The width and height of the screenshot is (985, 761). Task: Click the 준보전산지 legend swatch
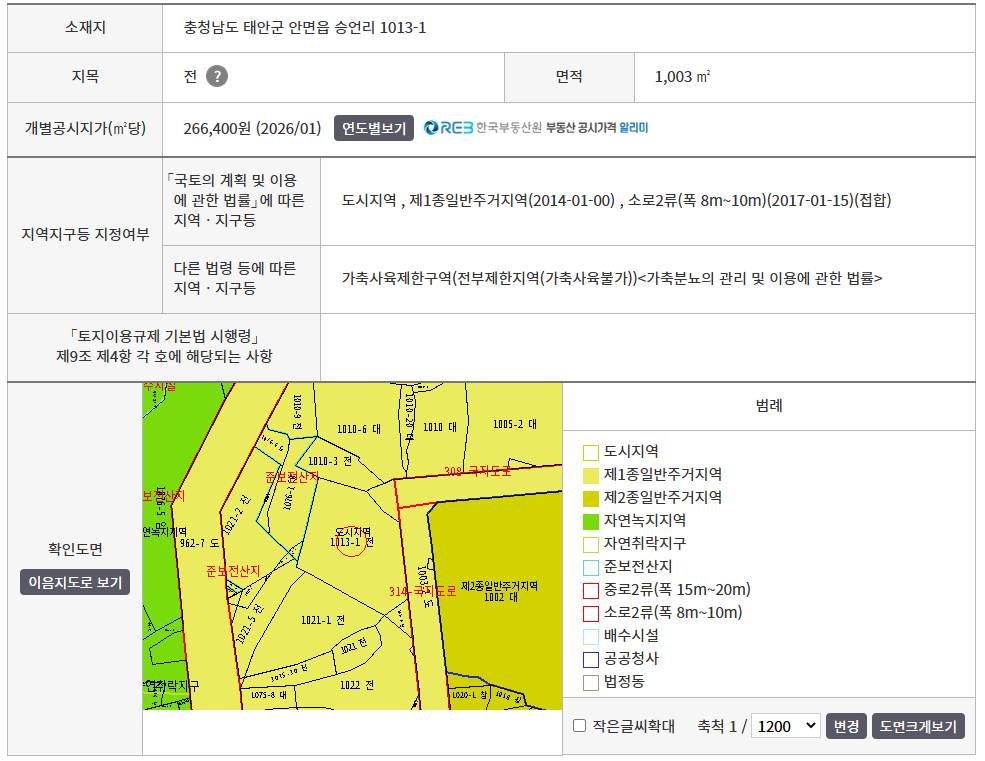591,567
